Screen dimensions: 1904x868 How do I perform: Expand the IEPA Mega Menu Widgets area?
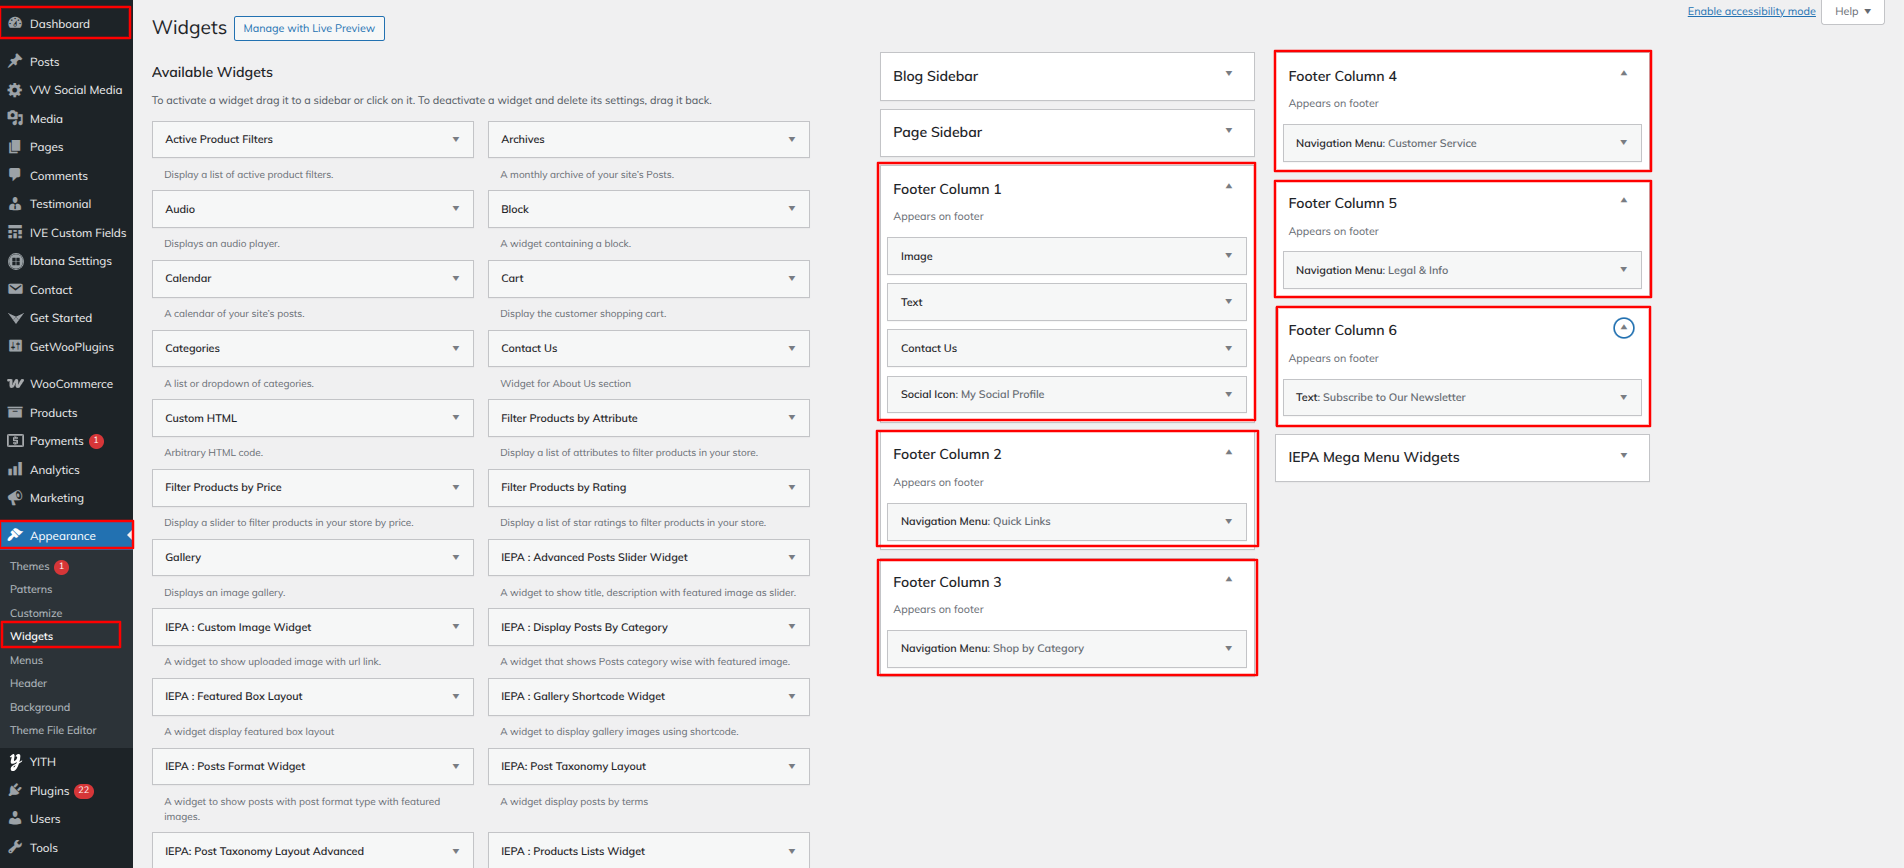coord(1623,456)
